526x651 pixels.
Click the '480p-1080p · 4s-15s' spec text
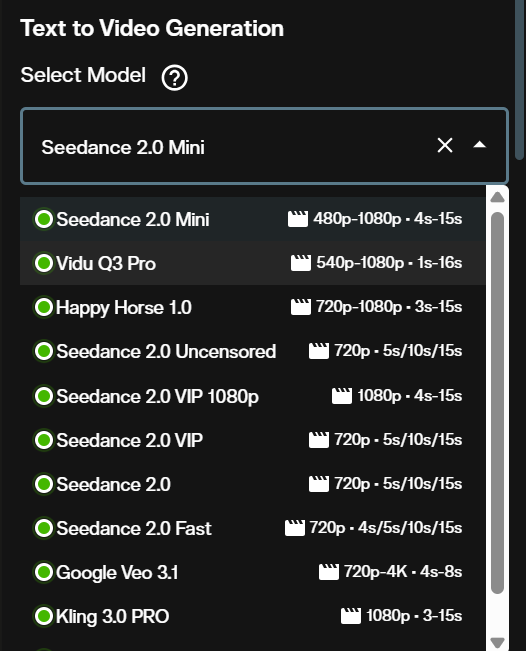click(388, 218)
